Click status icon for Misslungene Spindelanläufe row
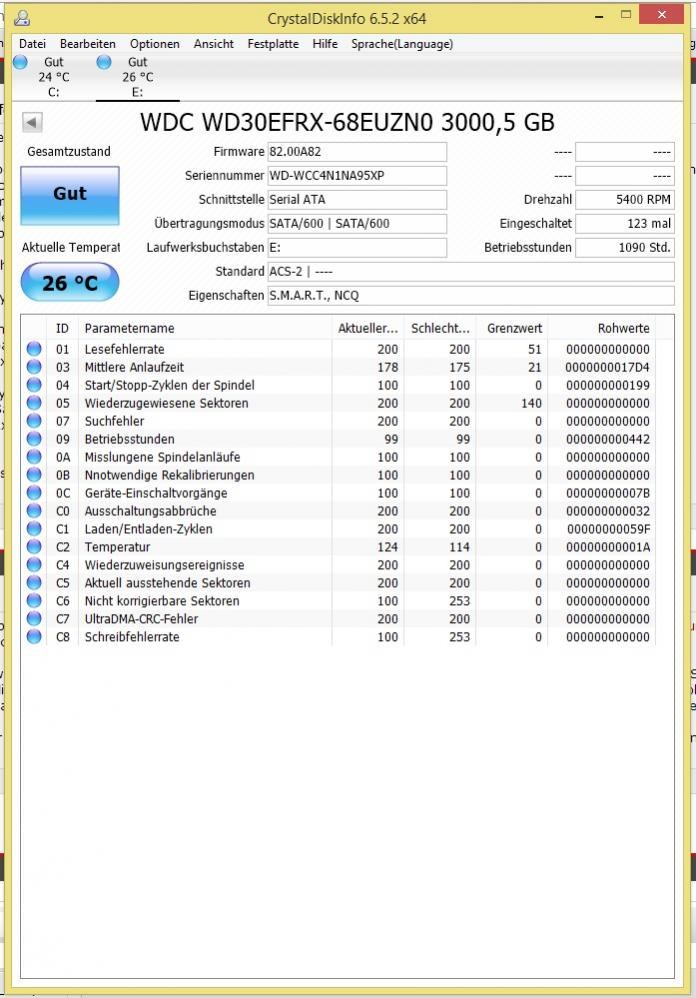The height and width of the screenshot is (998, 696). tap(34, 457)
